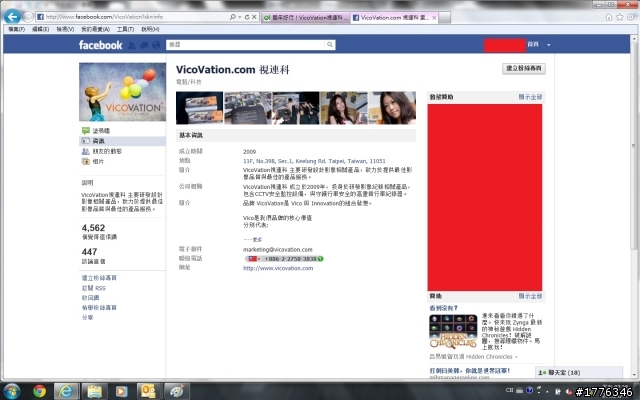
Task: Click the magnifier search icon in address bar
Action: tap(233, 17)
